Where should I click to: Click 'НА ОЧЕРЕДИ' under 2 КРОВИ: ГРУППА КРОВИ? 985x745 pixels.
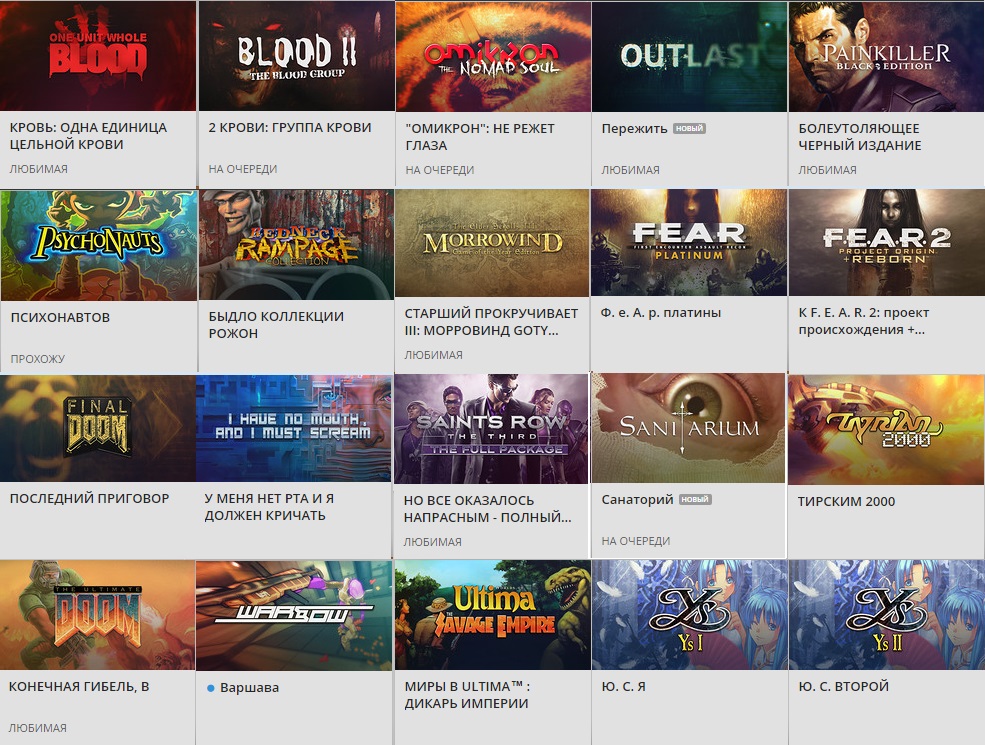coord(243,169)
